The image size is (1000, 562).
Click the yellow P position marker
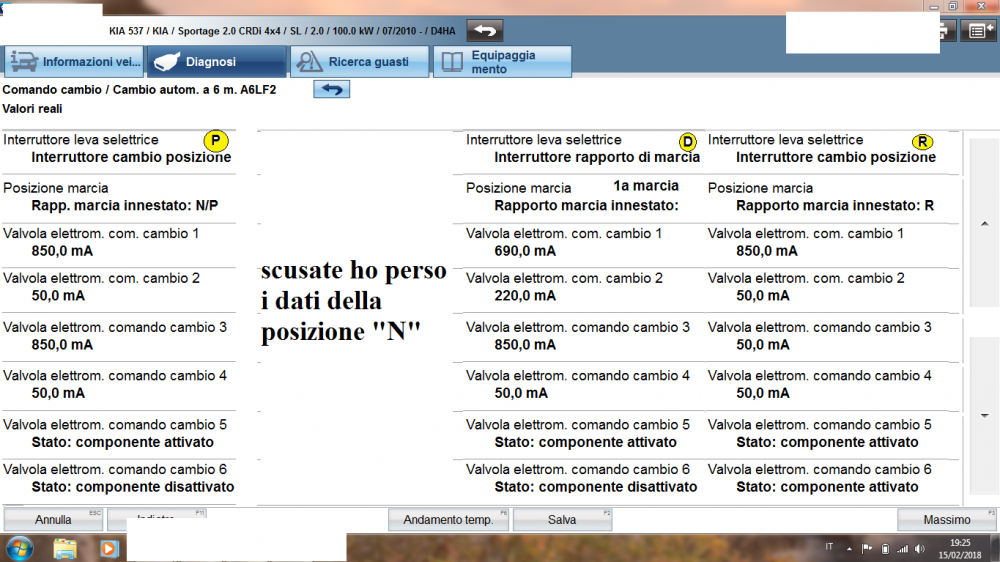216,140
